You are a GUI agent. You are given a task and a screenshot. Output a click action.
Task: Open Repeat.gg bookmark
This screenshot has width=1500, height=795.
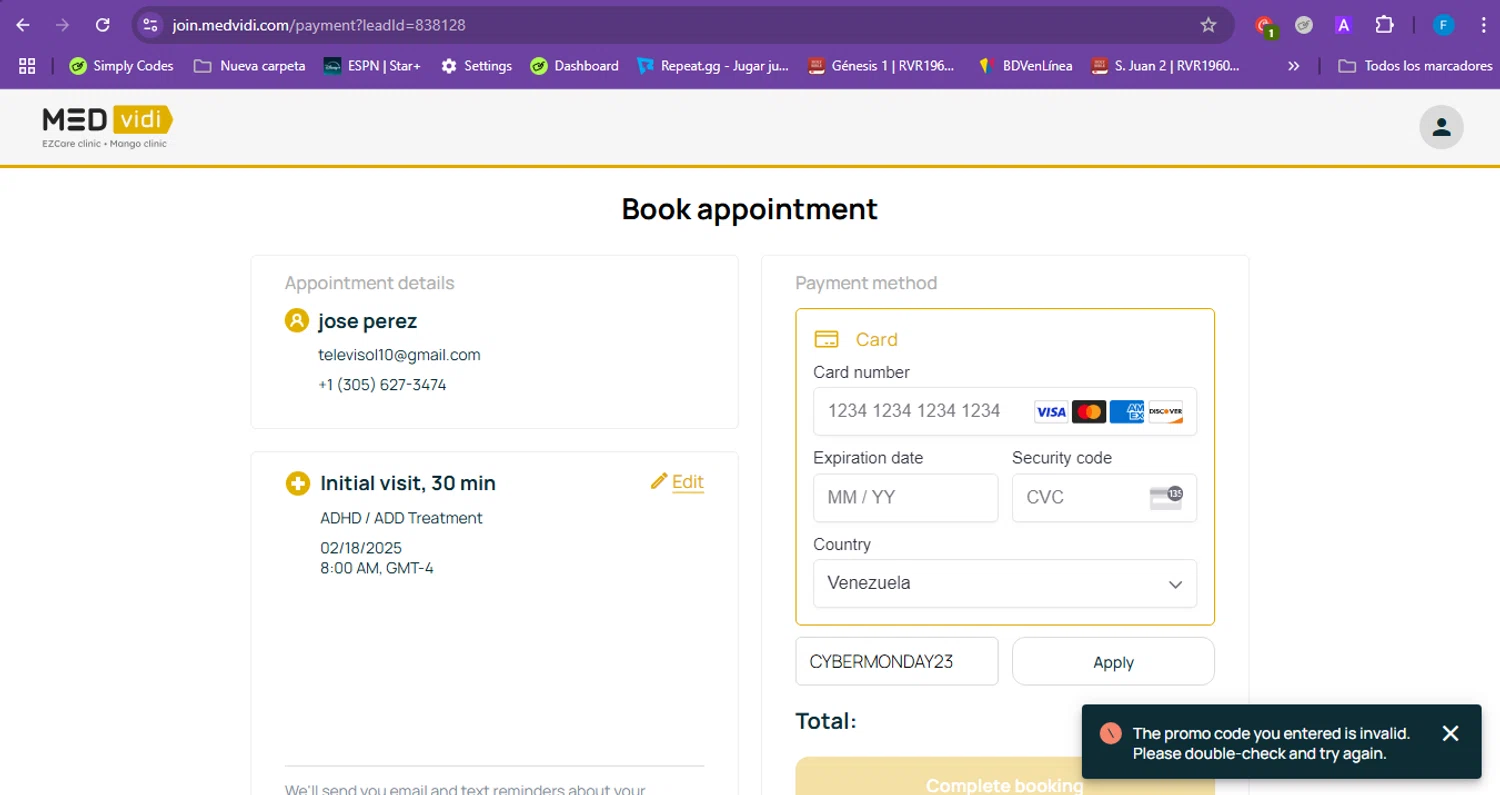pos(713,66)
